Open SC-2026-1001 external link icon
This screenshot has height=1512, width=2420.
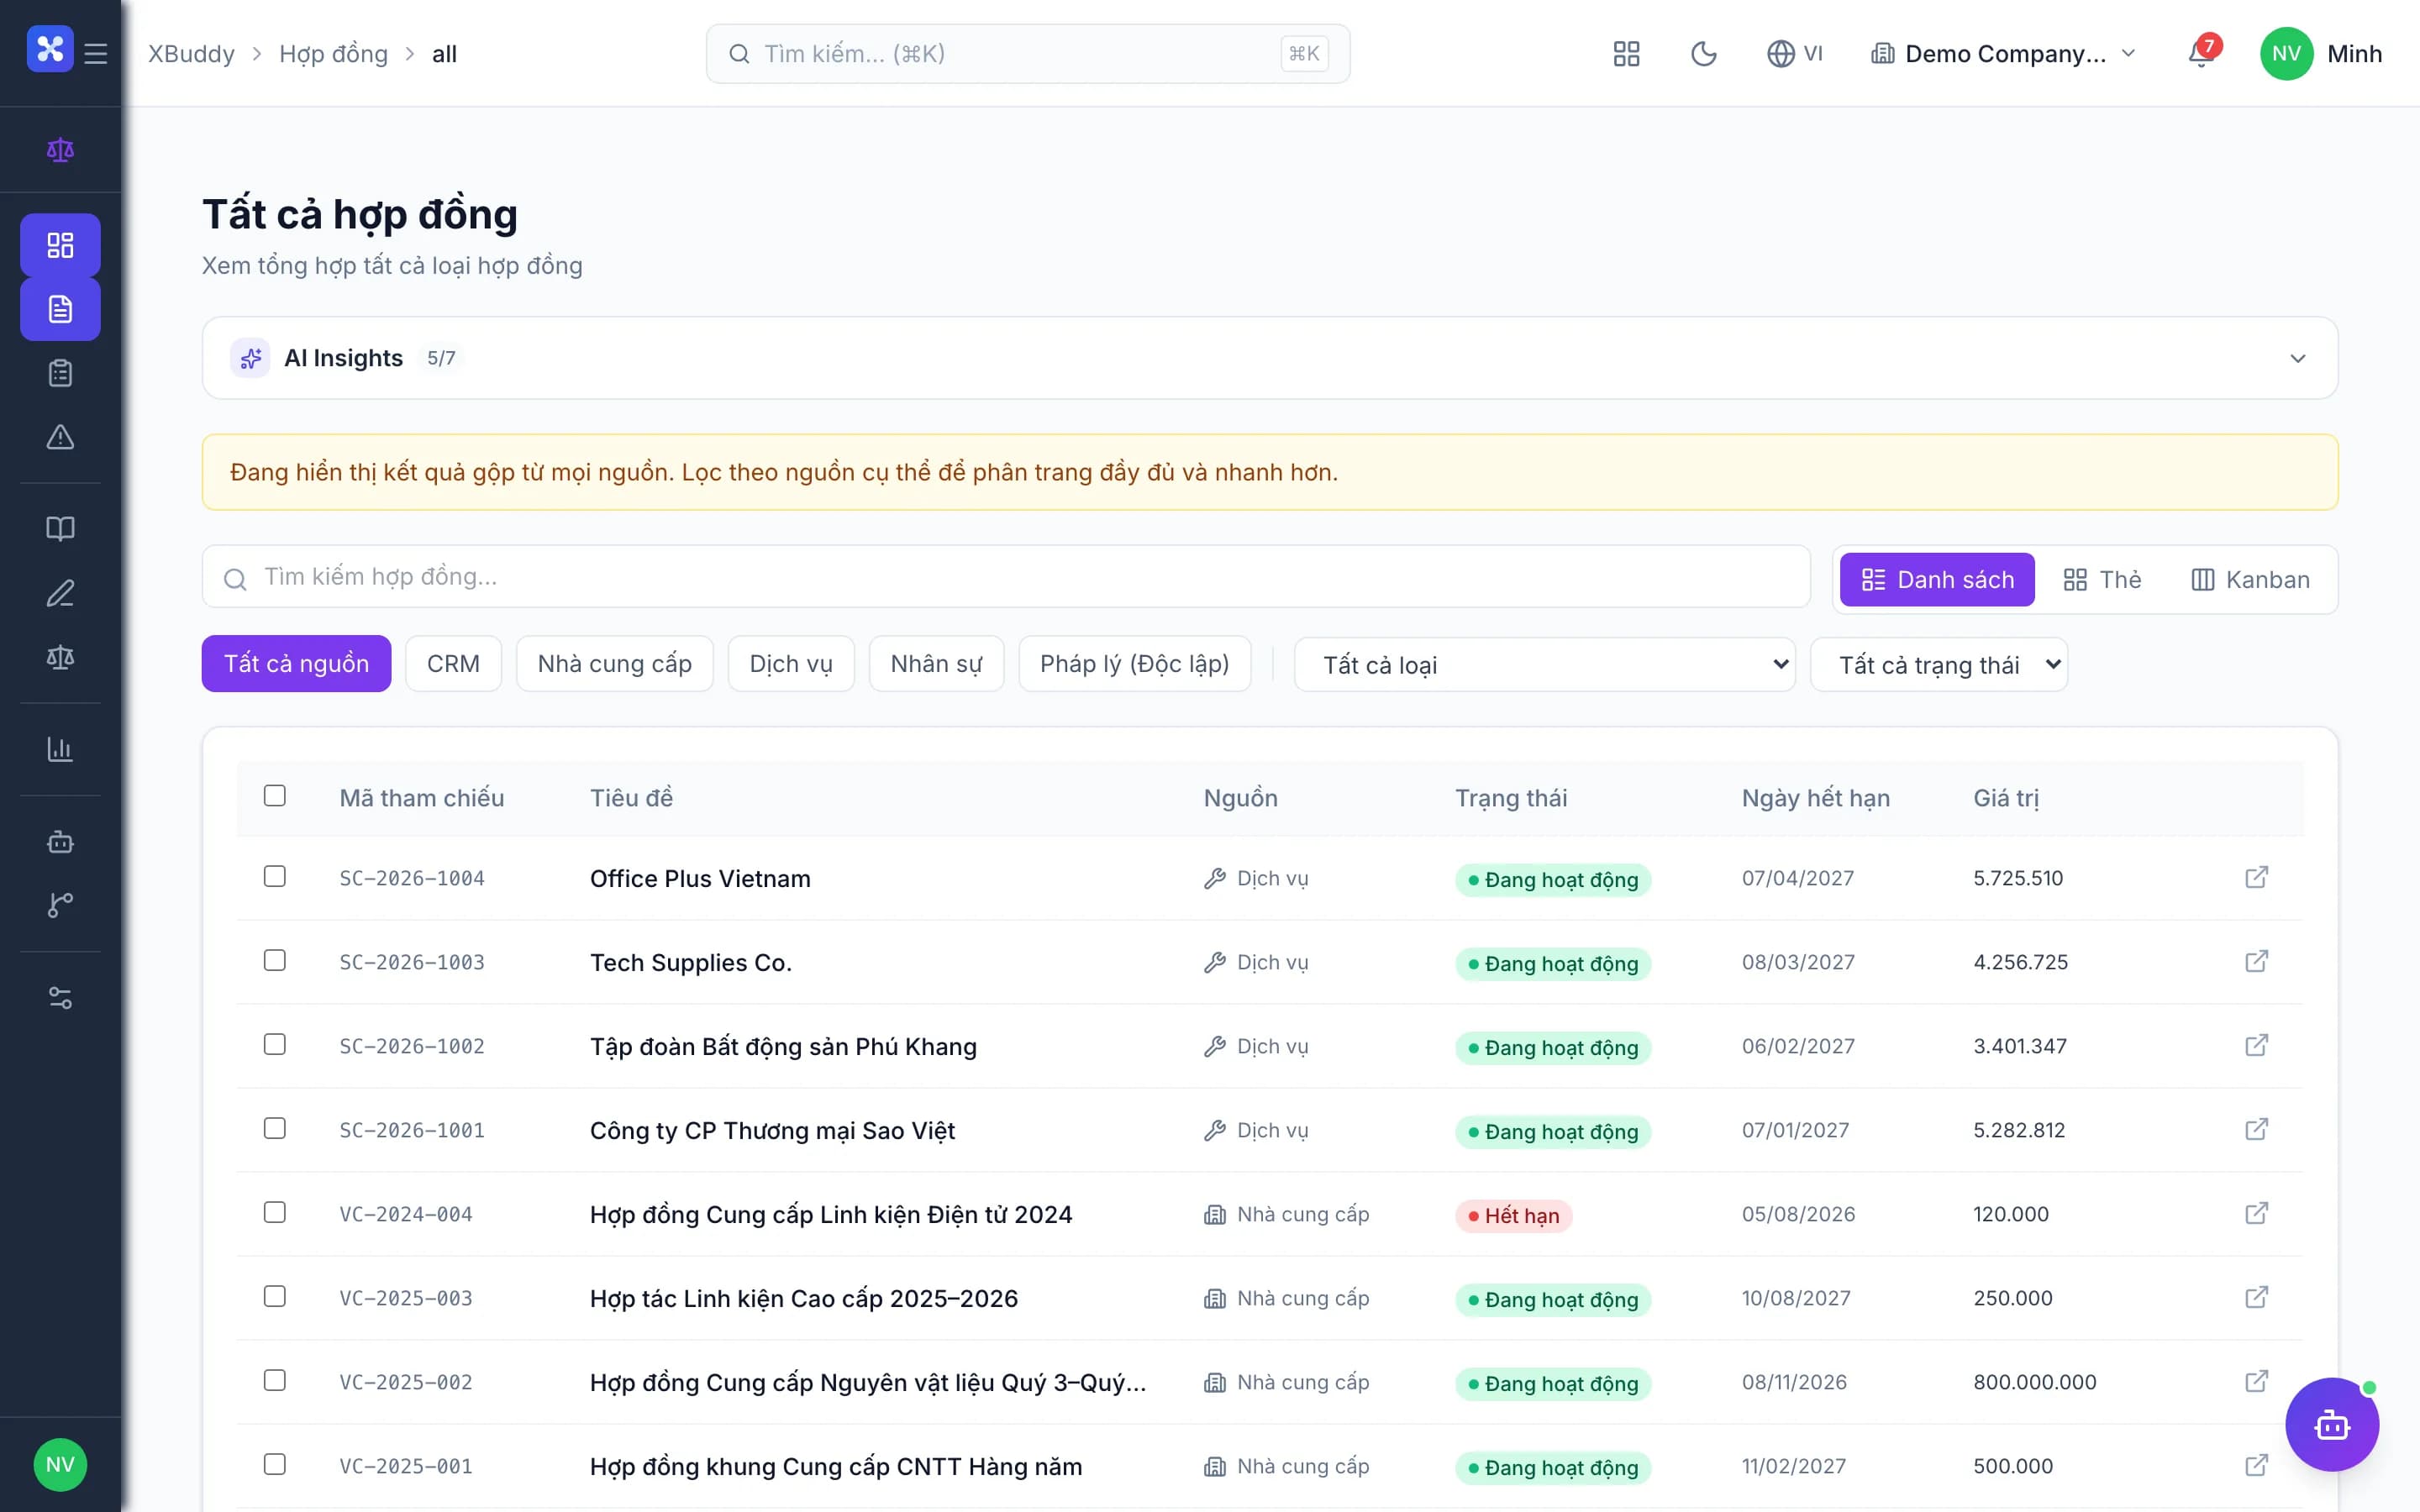click(x=2256, y=1129)
